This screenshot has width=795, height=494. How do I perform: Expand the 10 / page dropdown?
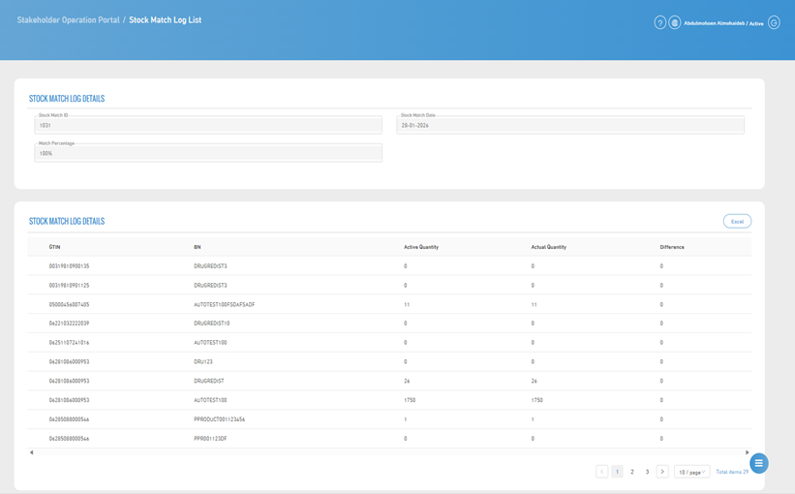pyautogui.click(x=692, y=471)
